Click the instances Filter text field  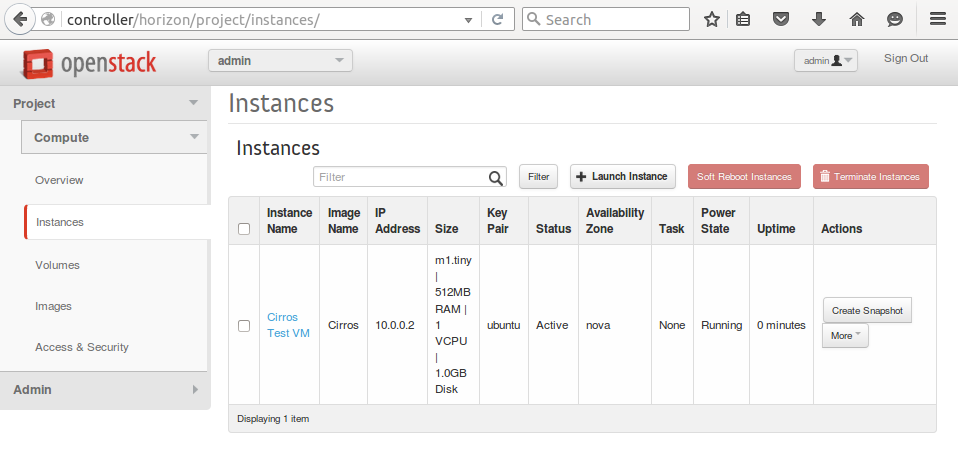pos(400,177)
